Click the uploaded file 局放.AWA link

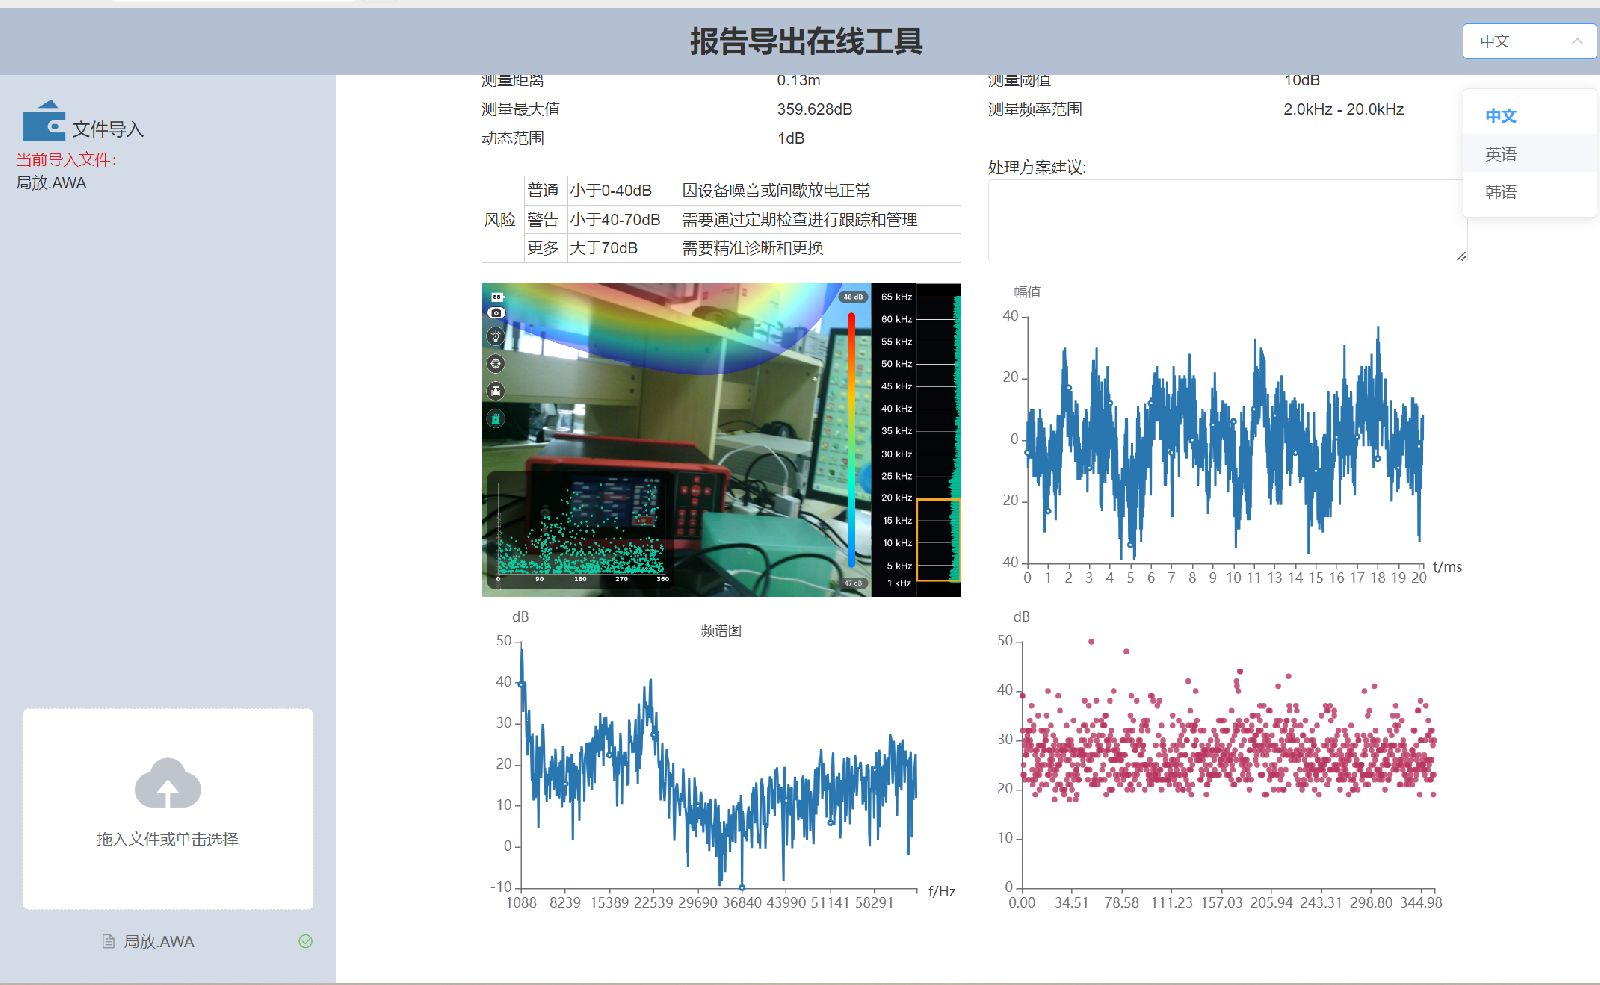[x=159, y=941]
